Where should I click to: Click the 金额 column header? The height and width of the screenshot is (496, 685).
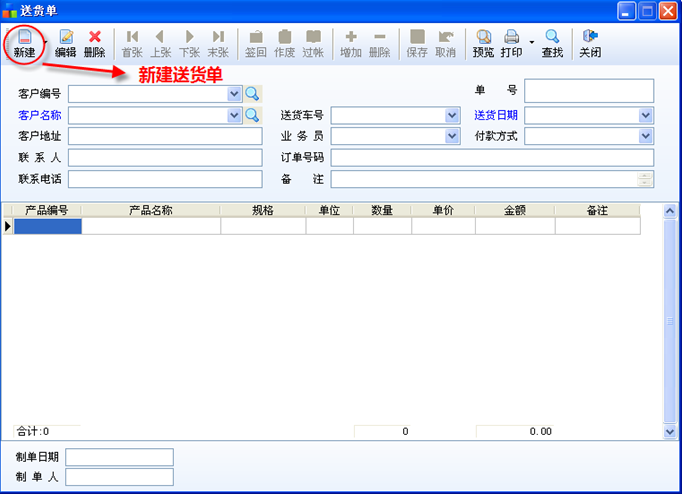515,211
